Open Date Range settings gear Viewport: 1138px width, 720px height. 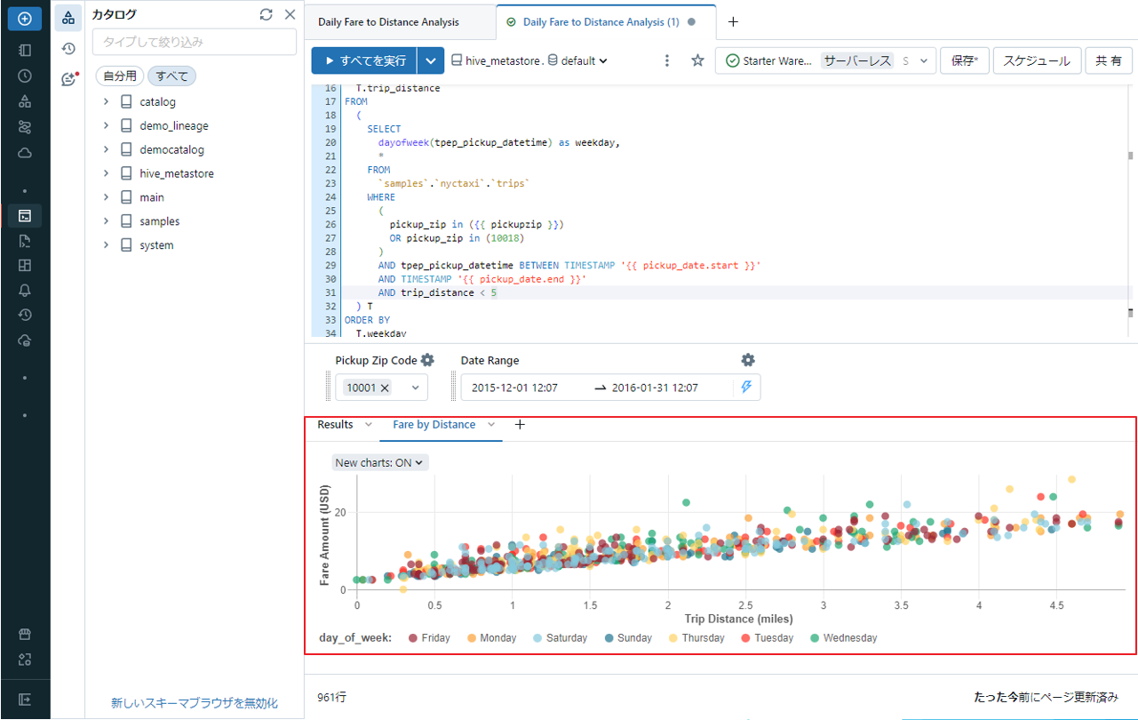coord(747,360)
